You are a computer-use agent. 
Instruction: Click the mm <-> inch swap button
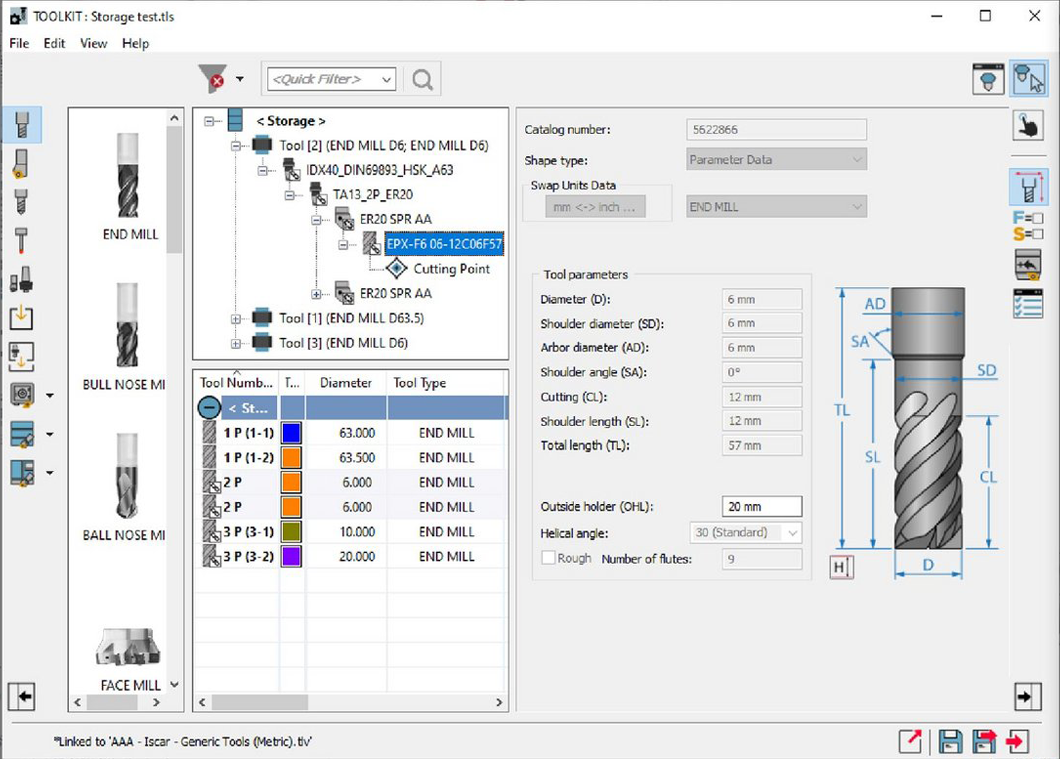[x=595, y=207]
